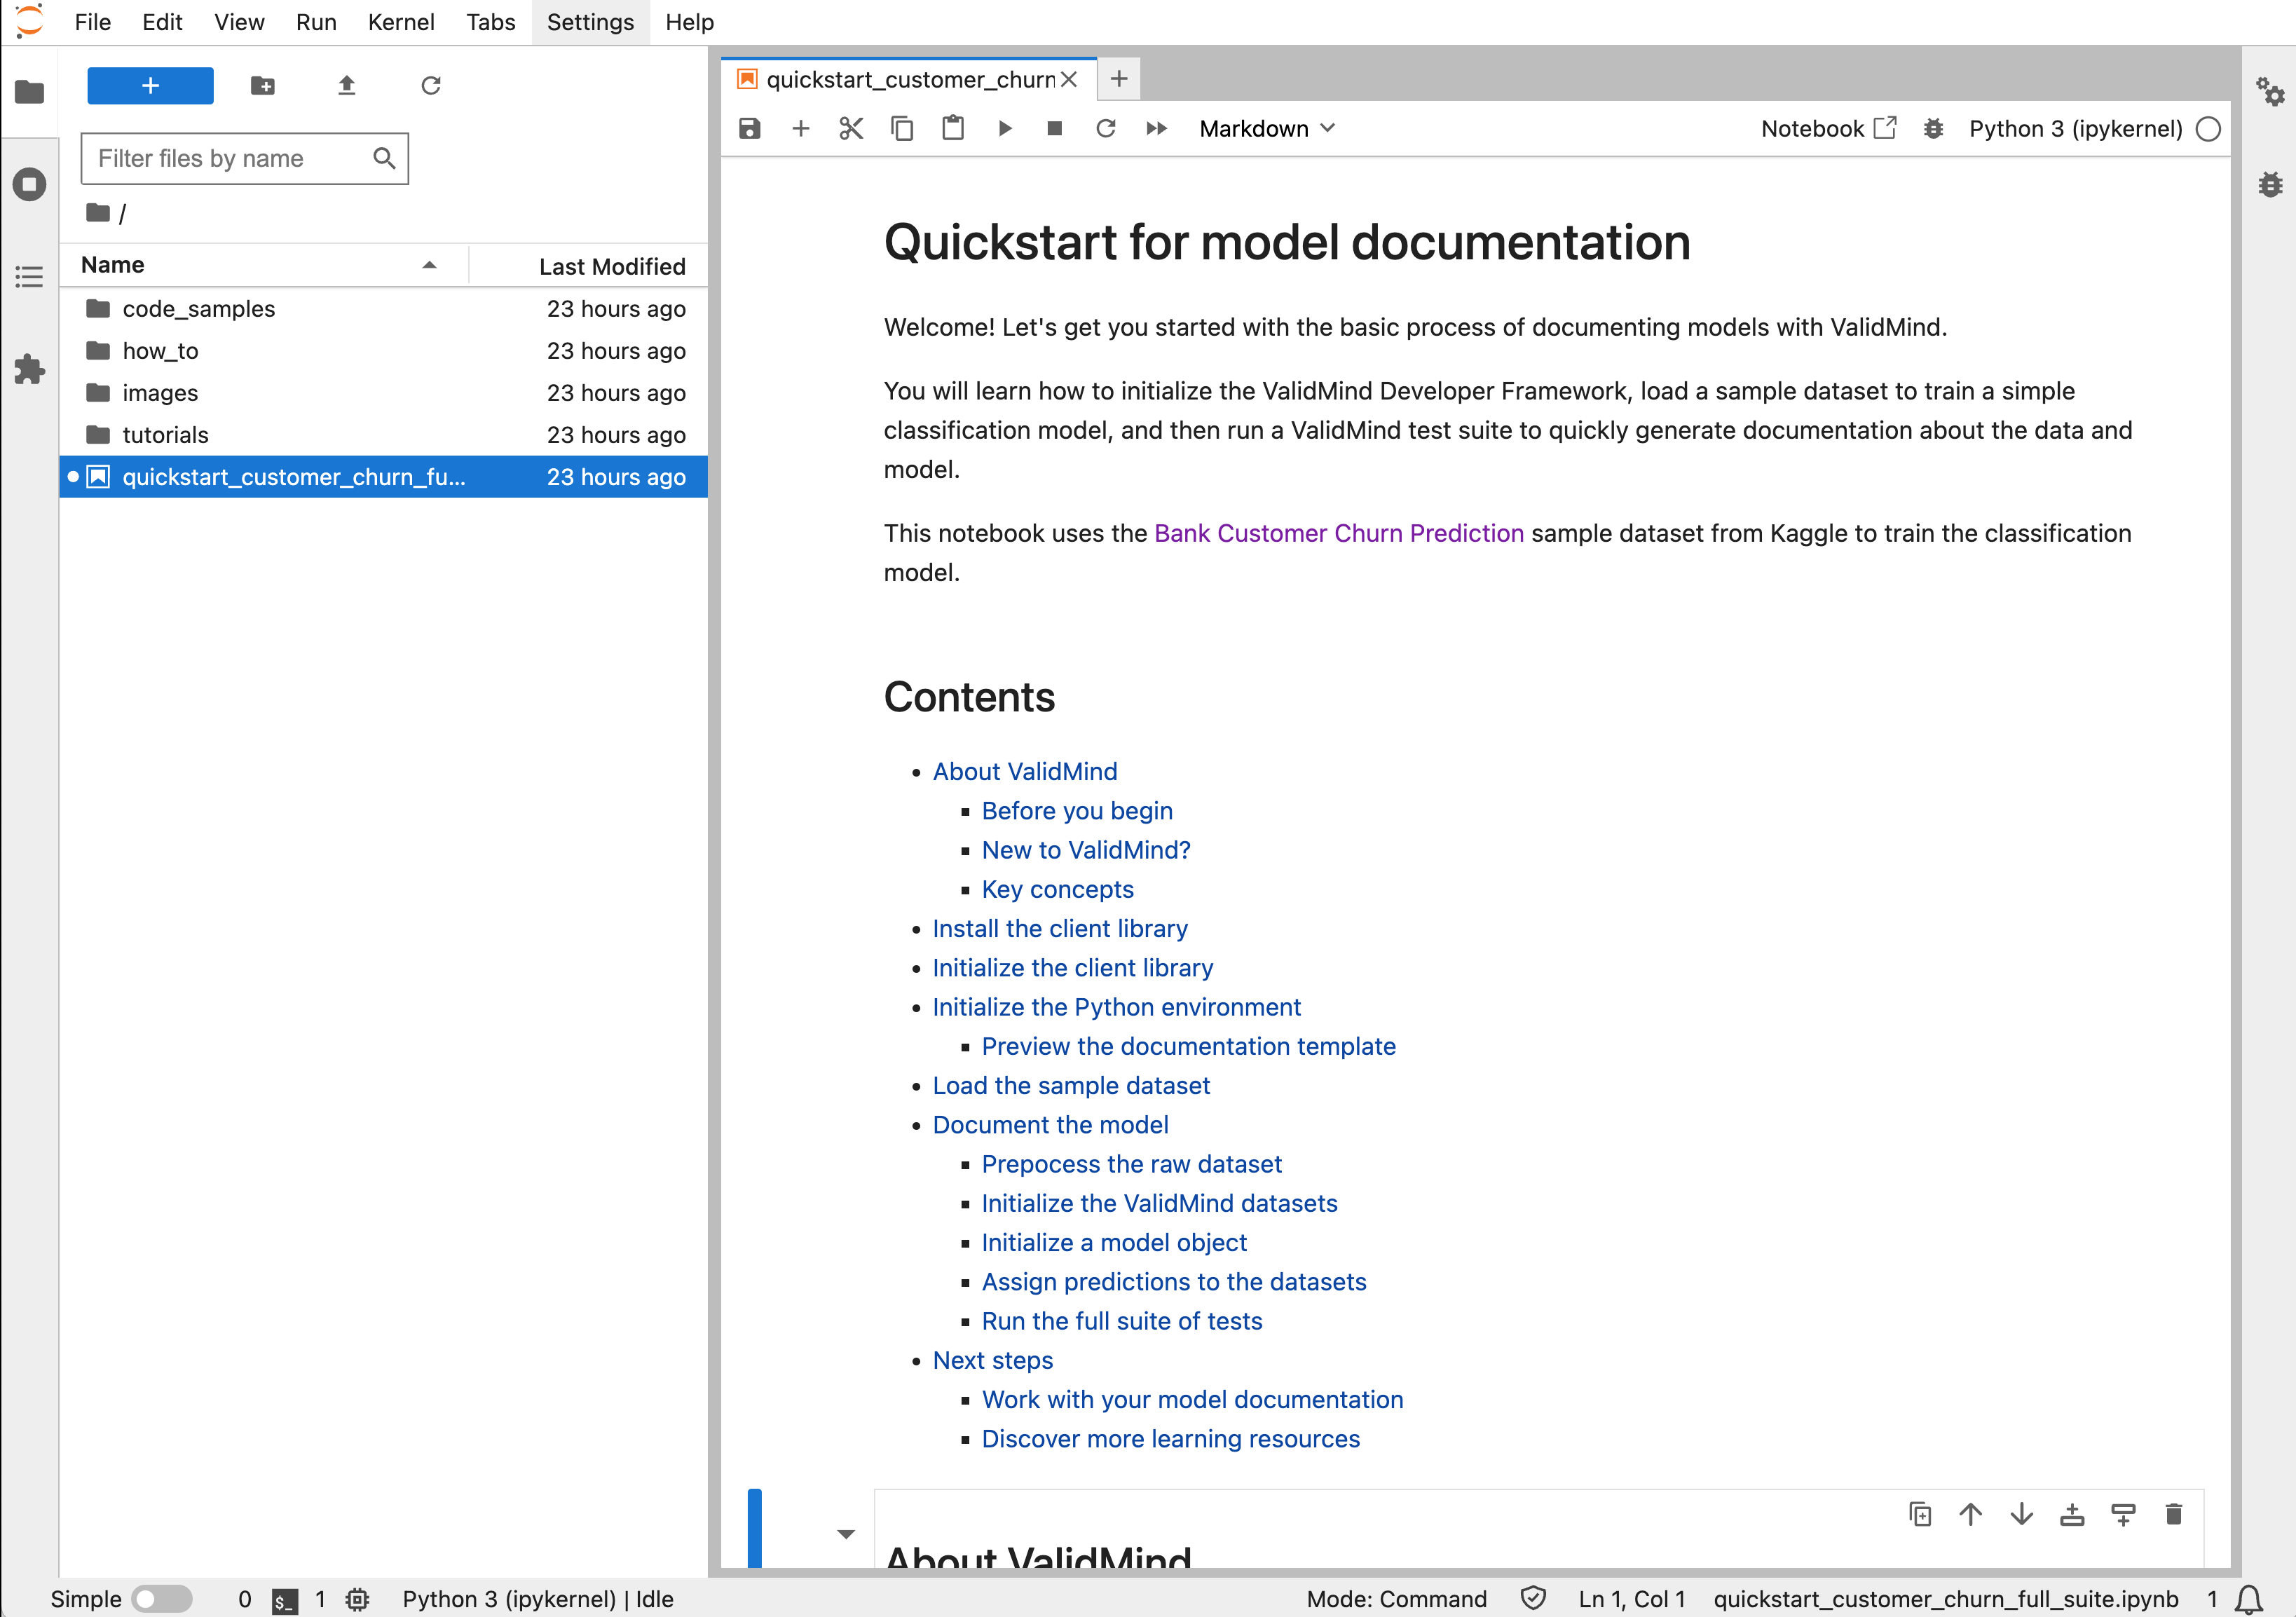Open the Kernel menu
Viewport: 2296px width, 1617px height.
point(401,22)
